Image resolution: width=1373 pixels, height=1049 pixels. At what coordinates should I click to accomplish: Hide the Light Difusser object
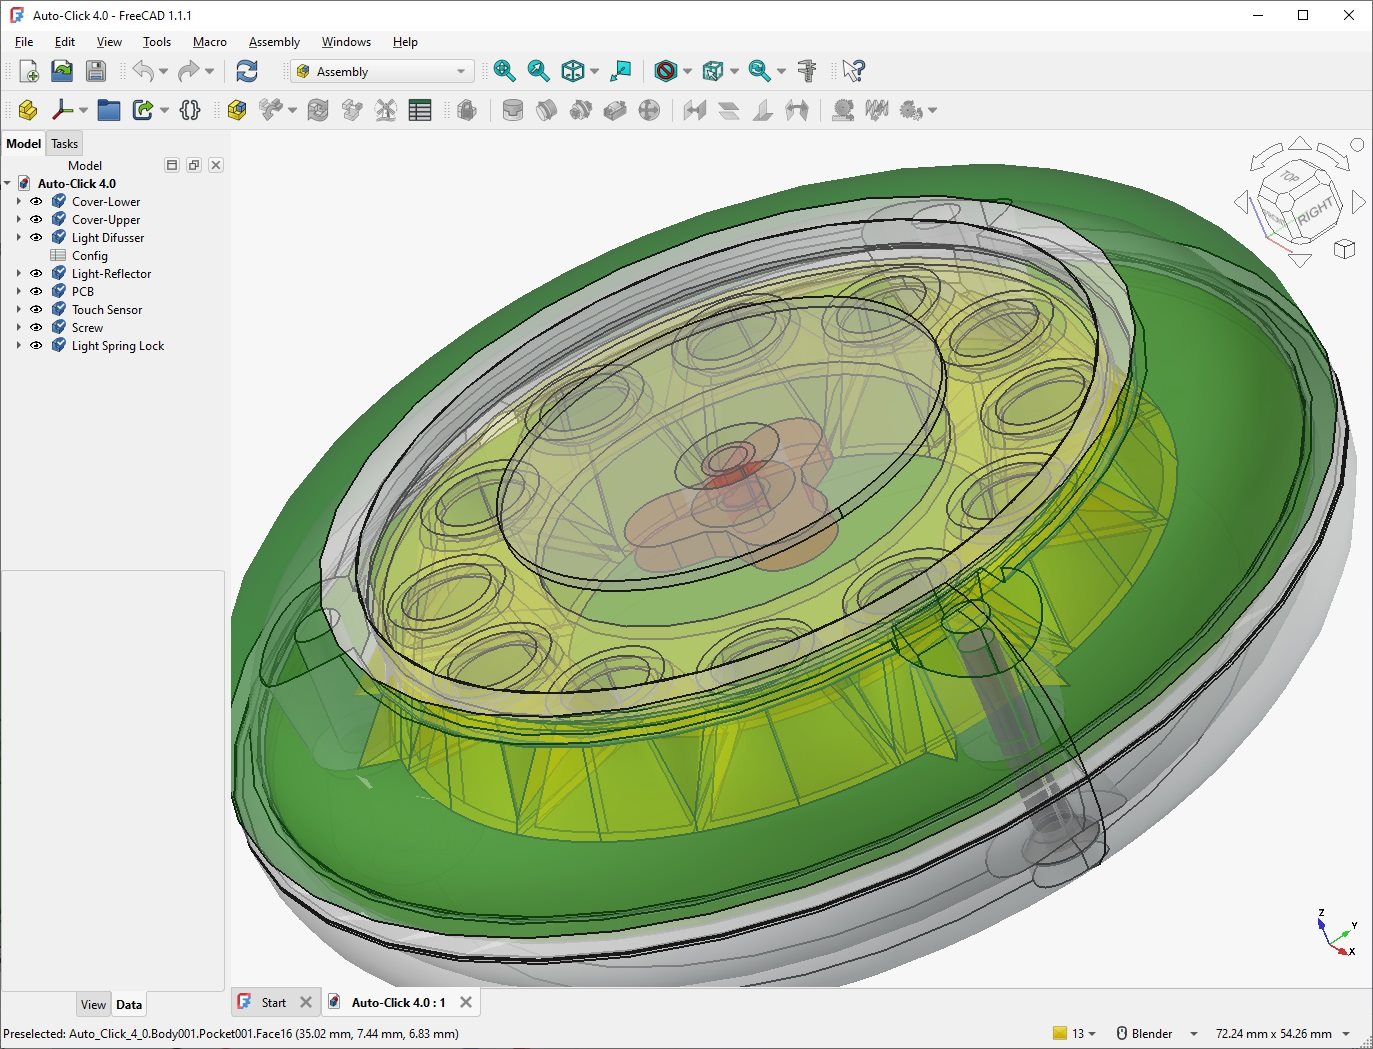pos(36,238)
